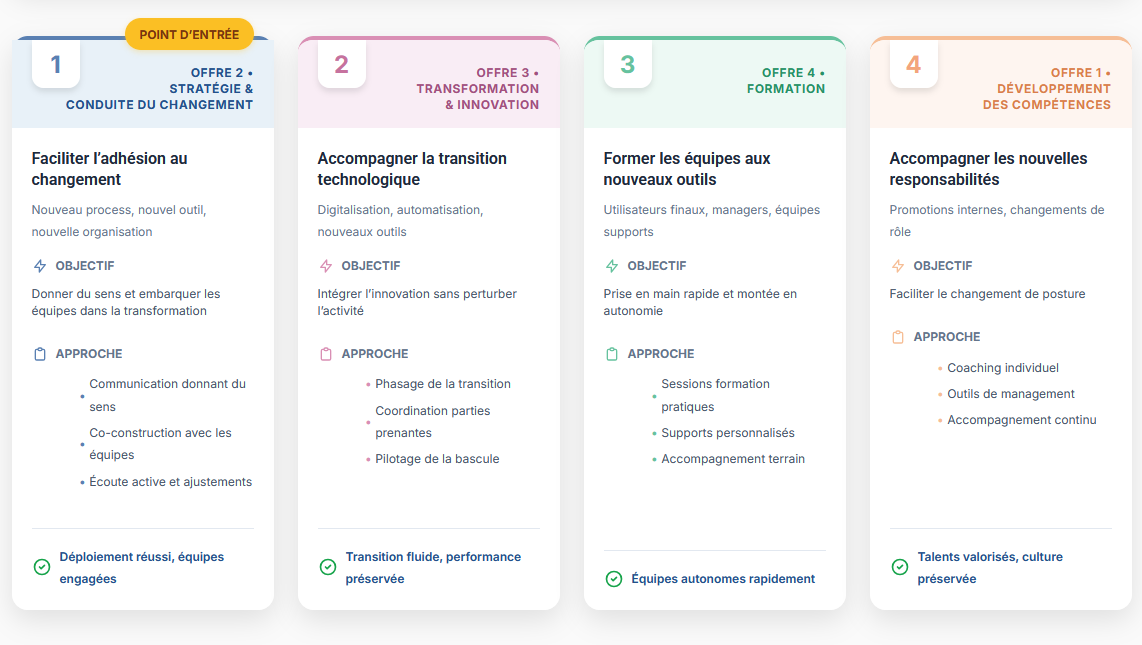
Task: Click the pink clipboard APPROCHE icon
Action: (326, 354)
